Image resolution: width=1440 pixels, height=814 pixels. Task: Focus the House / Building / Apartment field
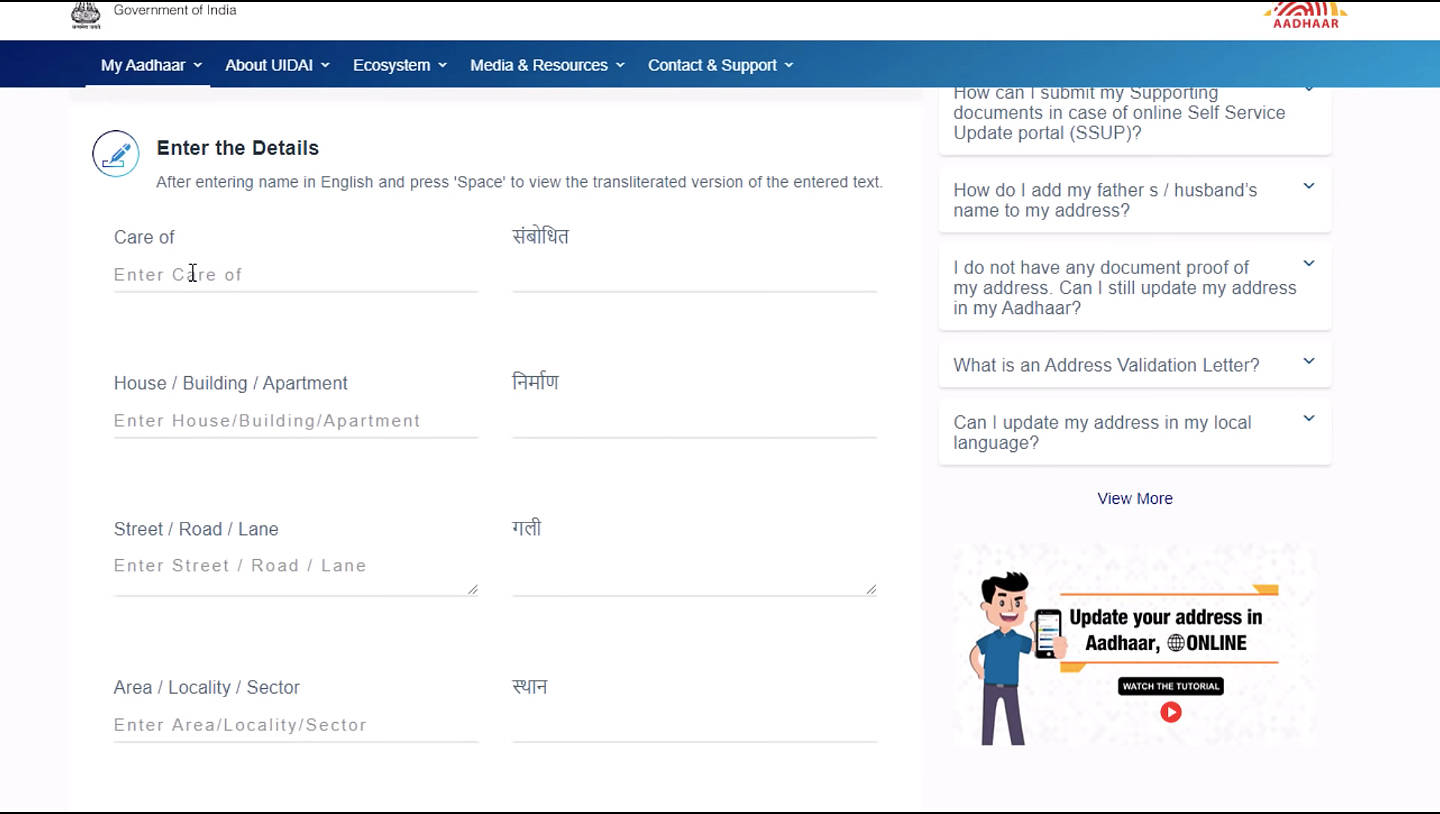pyautogui.click(x=295, y=421)
